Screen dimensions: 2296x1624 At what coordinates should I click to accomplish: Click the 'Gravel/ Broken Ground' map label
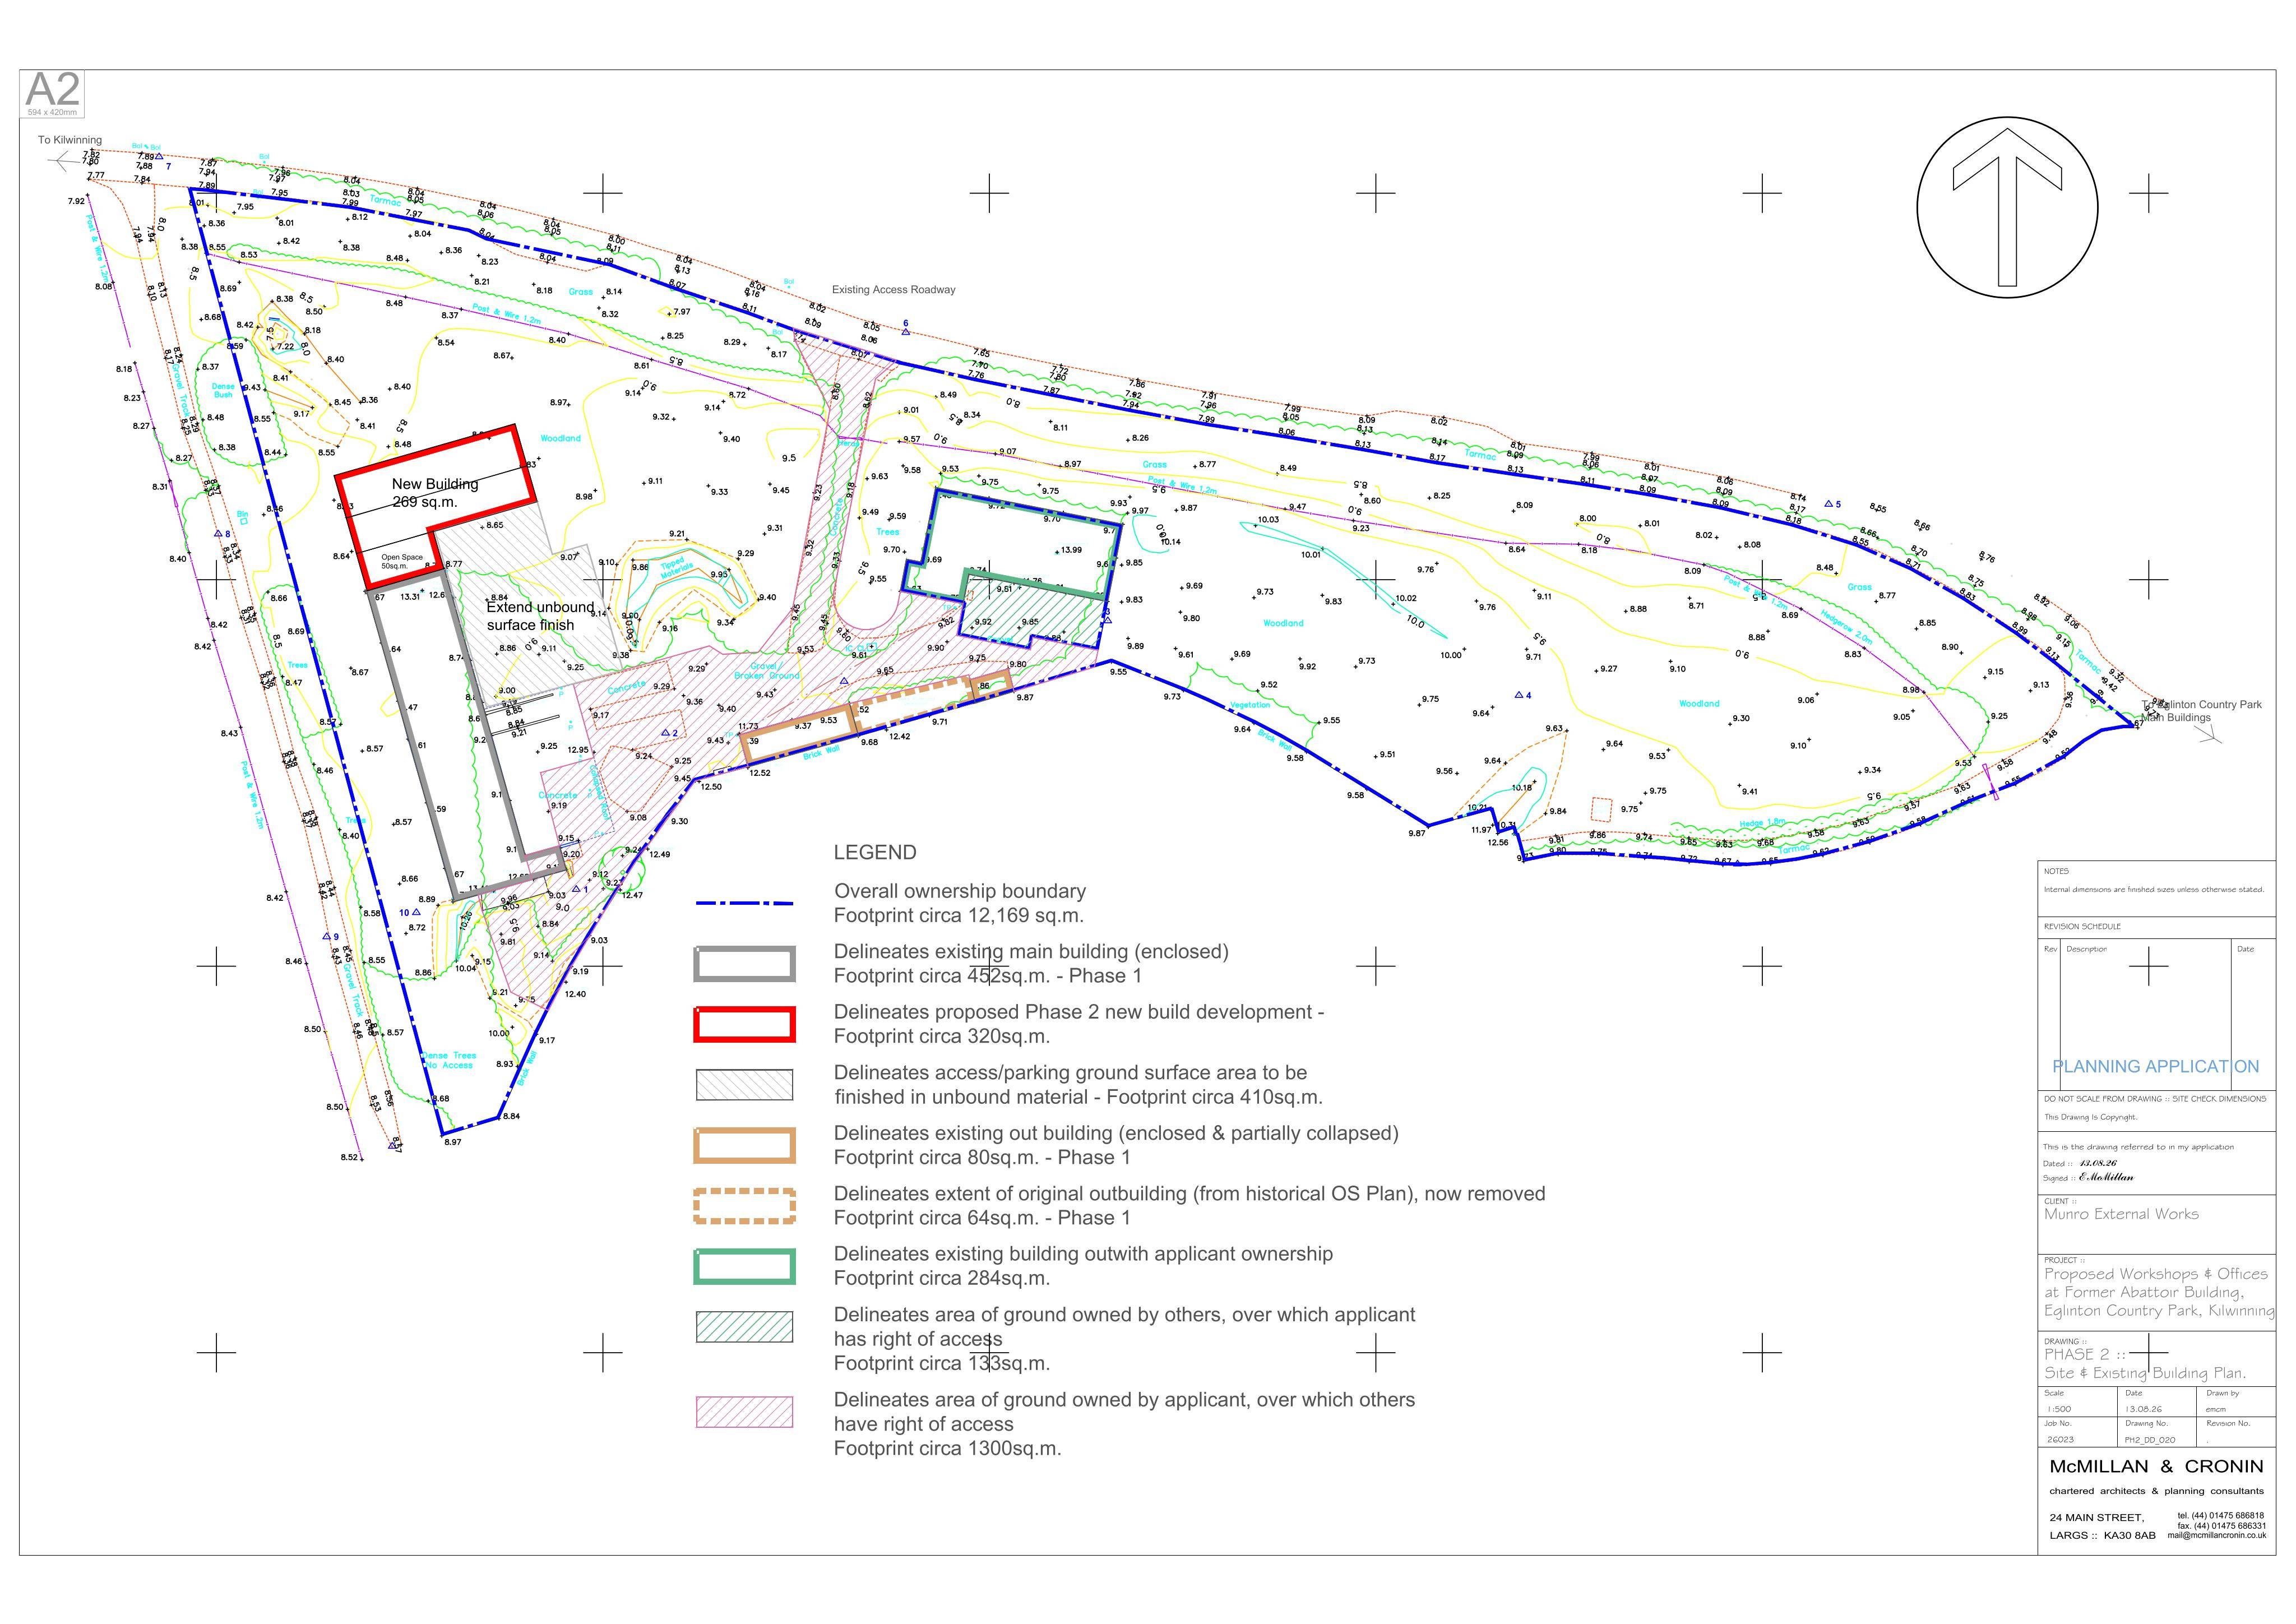(767, 671)
